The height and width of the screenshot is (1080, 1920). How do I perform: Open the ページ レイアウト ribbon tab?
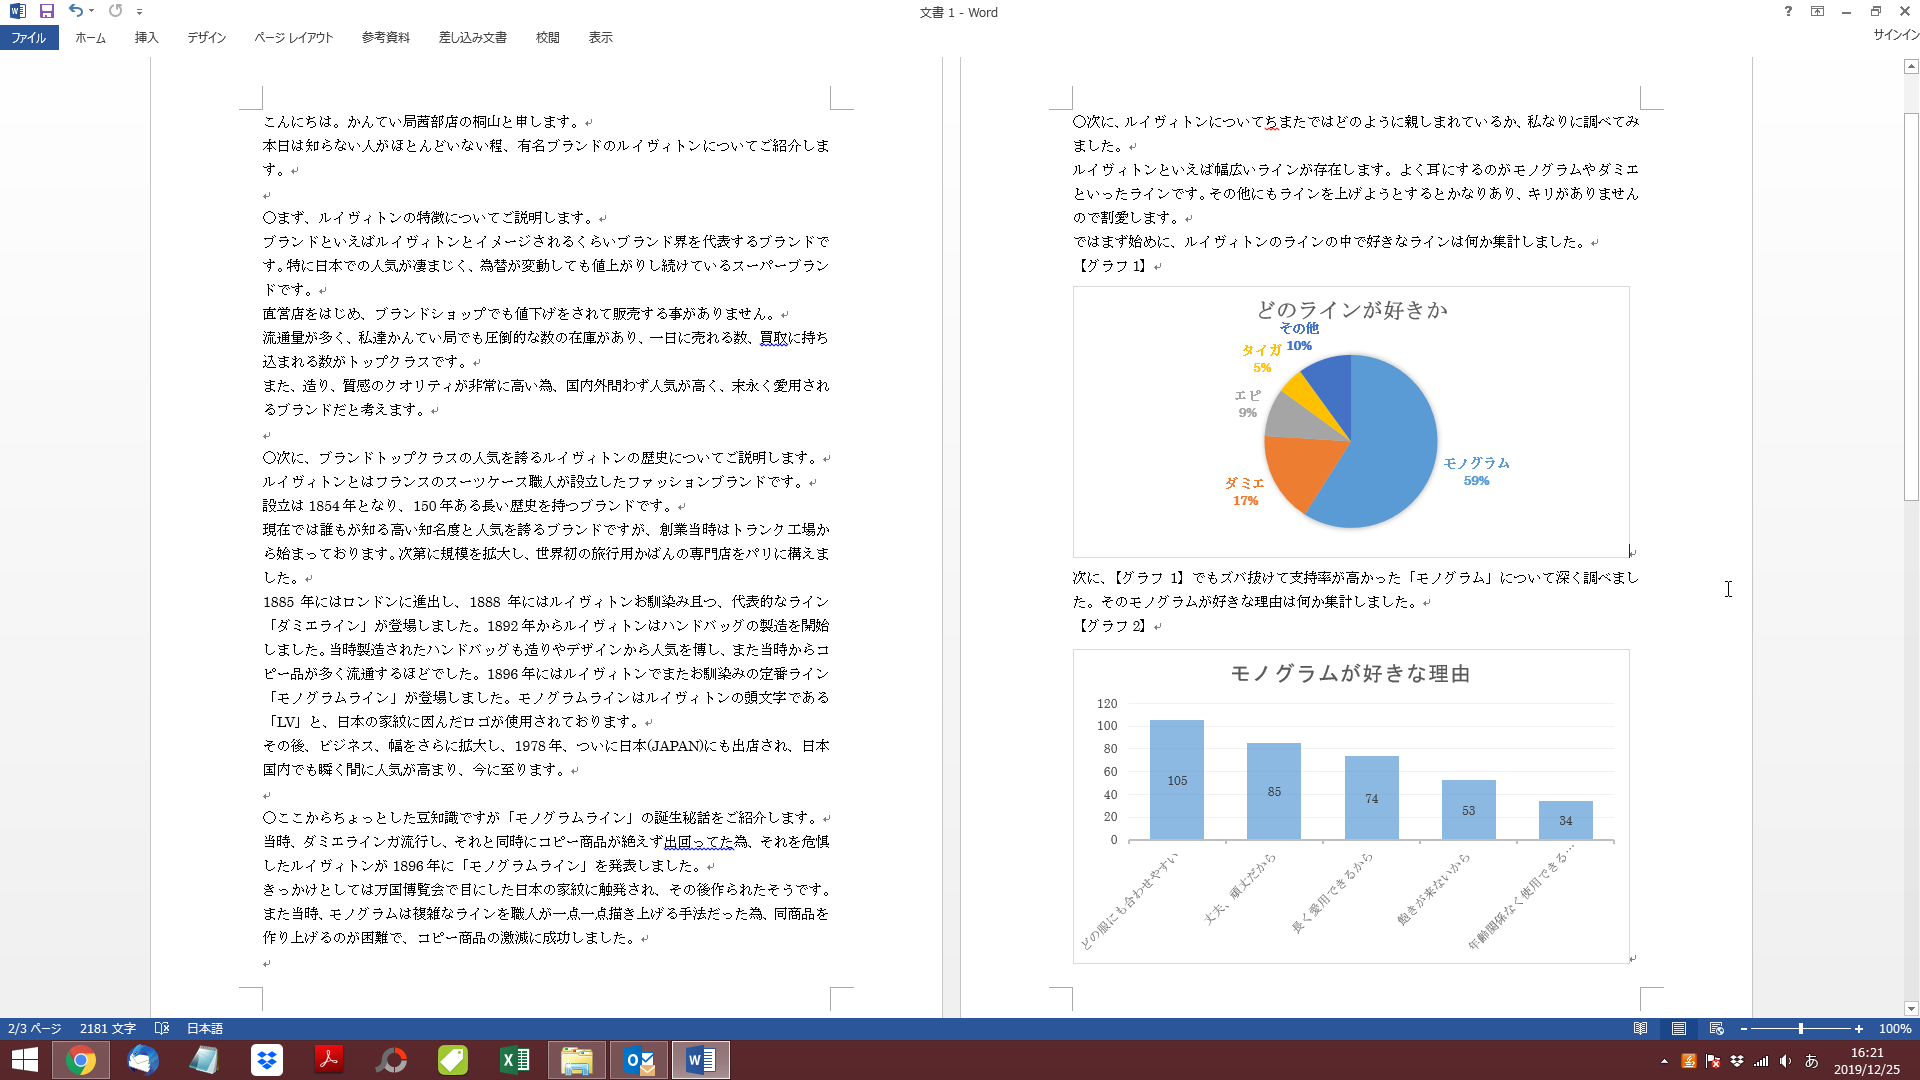tap(293, 38)
